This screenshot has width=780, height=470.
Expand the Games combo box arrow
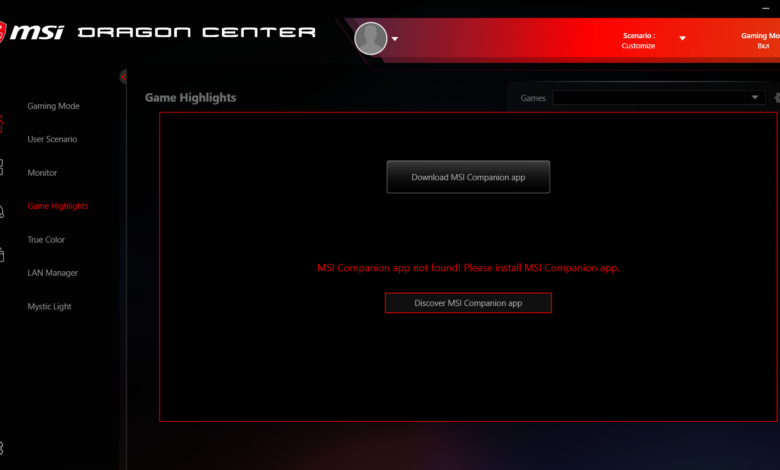pos(755,97)
